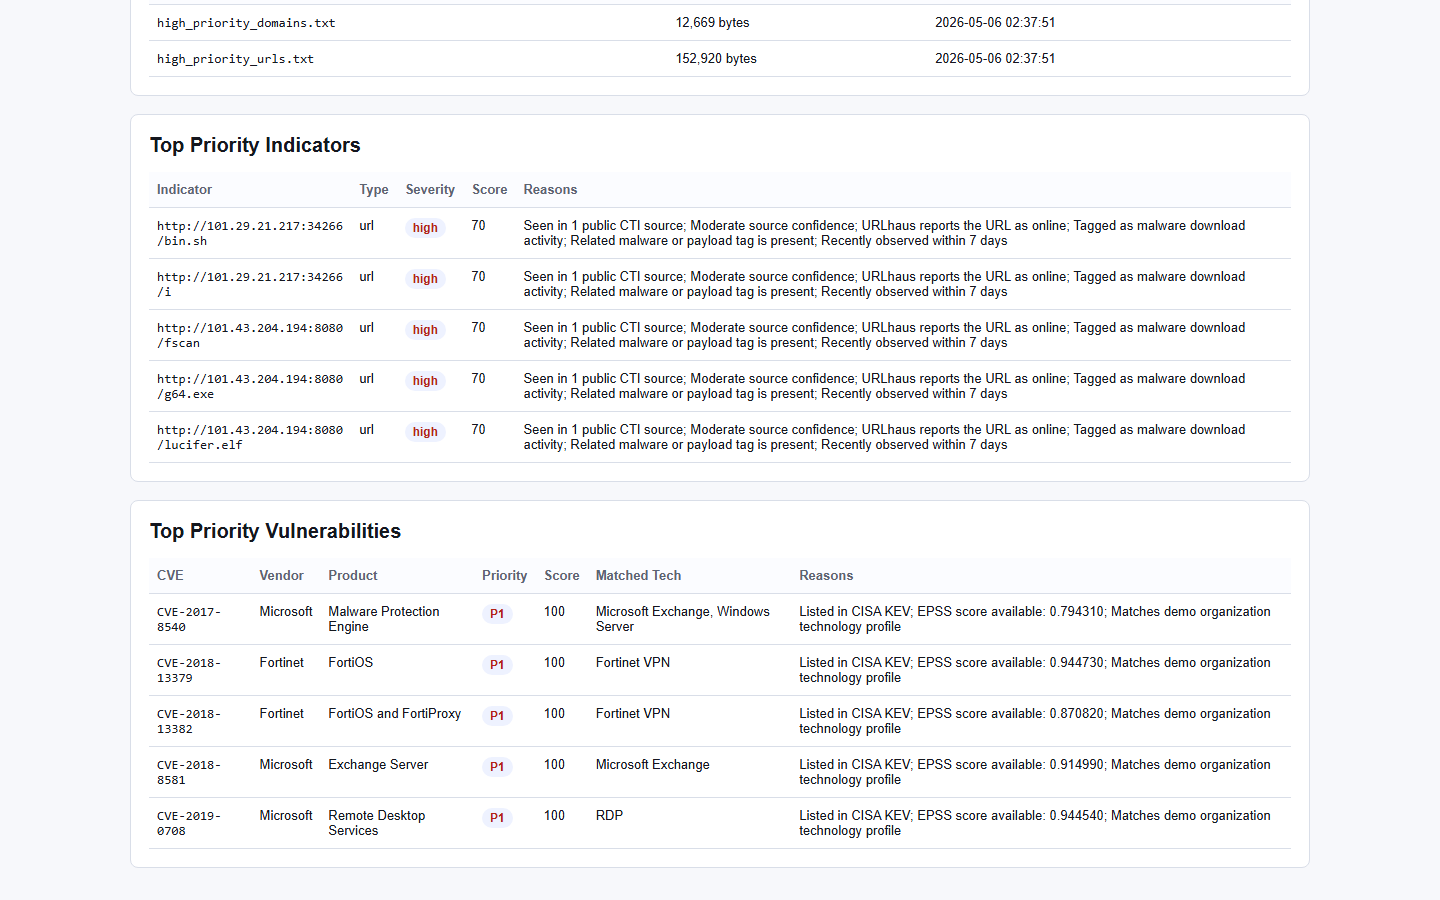
Task: Click the Remote Desktop Services product cell
Action: point(377,823)
